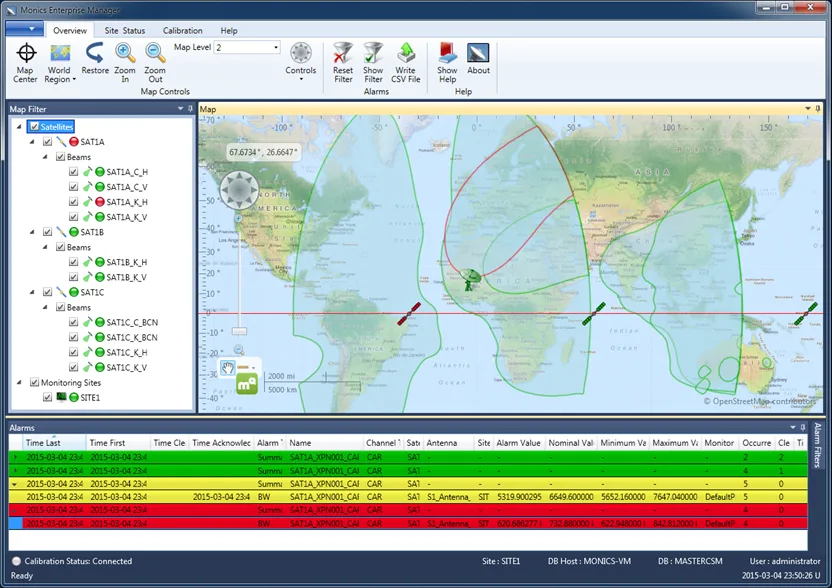Click the Reset Filter funnel icon
The width and height of the screenshot is (832, 588).
[343, 53]
